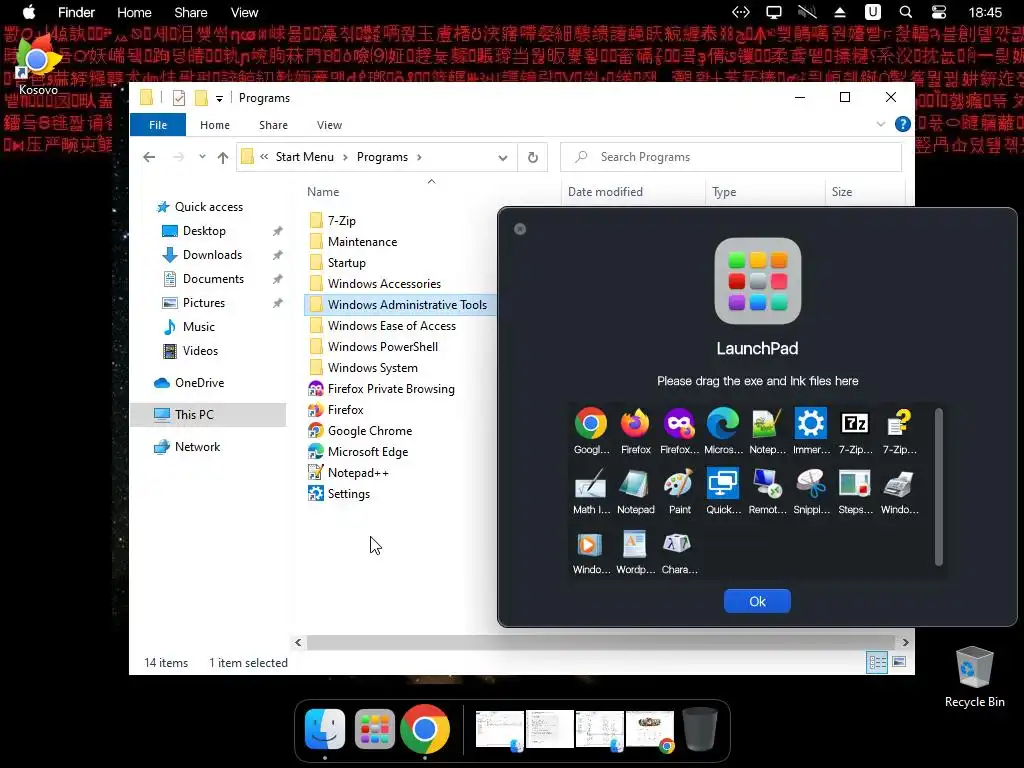Open Notepad icon in LaunchPad grid

pos(635,484)
